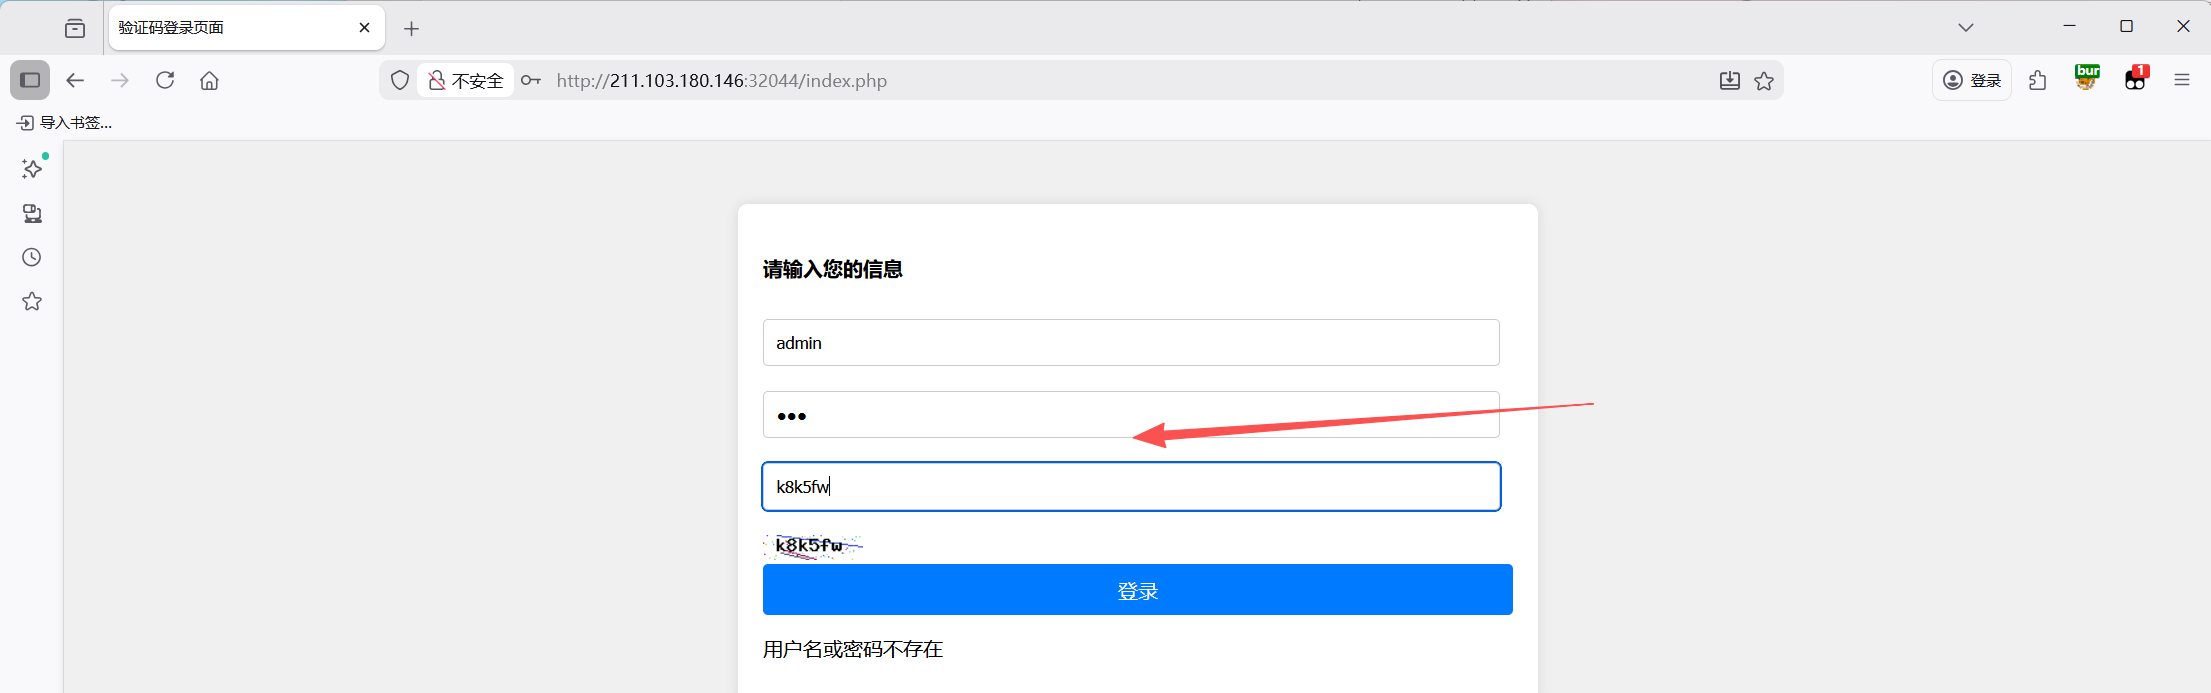Click 导入书签 in the bookmarks toolbar

[65, 122]
